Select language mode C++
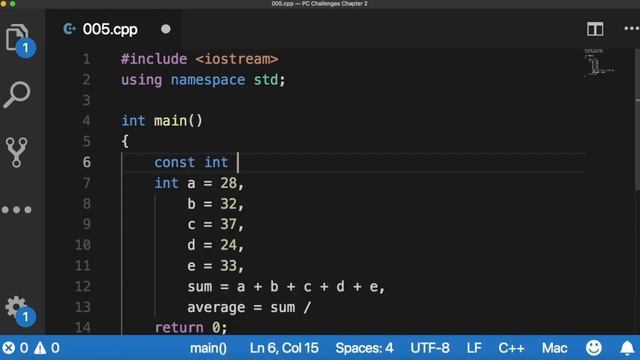The width and height of the screenshot is (640, 360). point(511,348)
